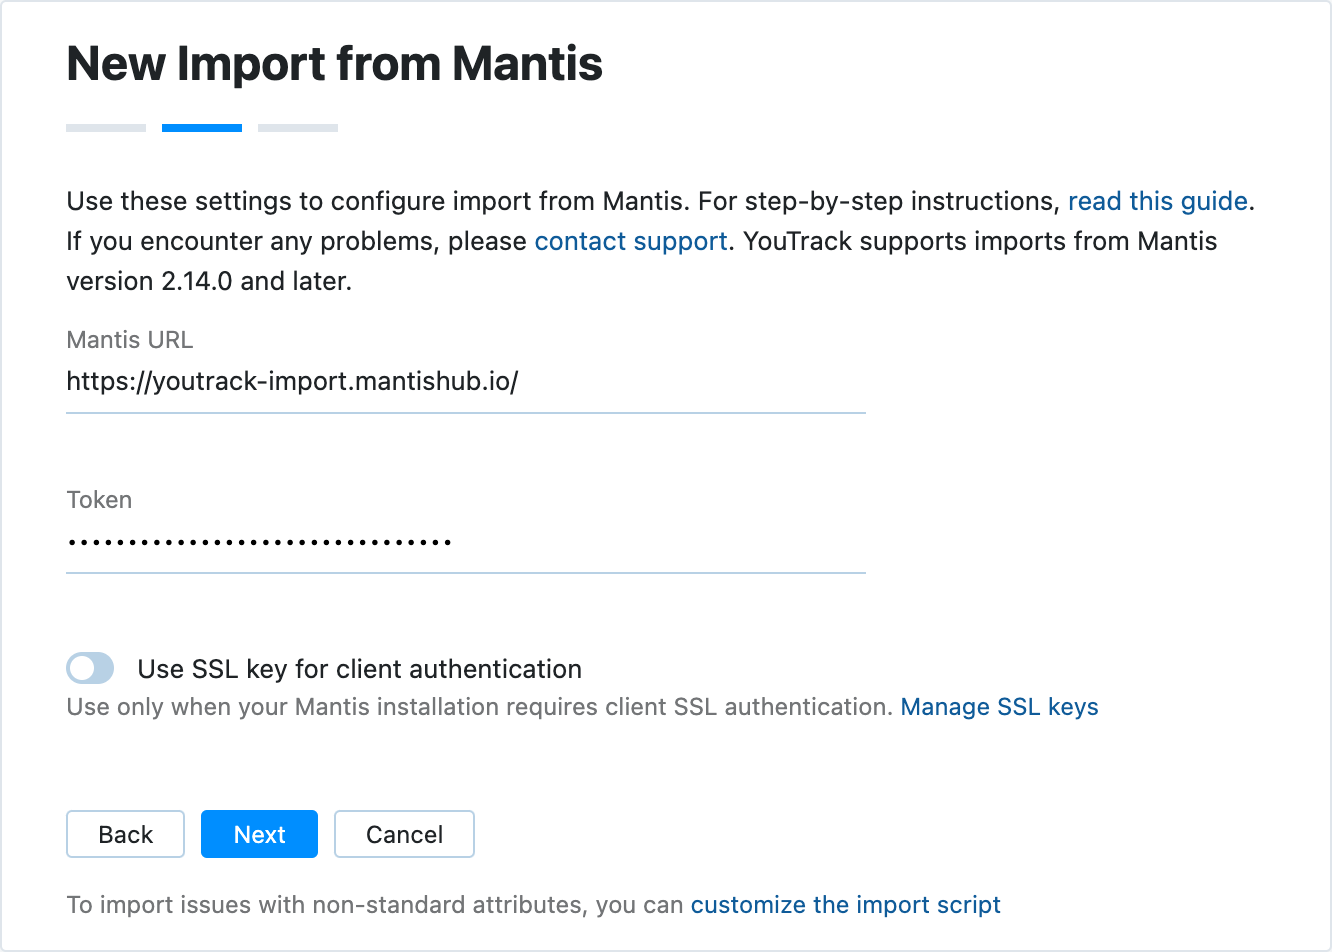The image size is (1332, 952).
Task: Cancel the Mantis import setup
Action: point(404,833)
